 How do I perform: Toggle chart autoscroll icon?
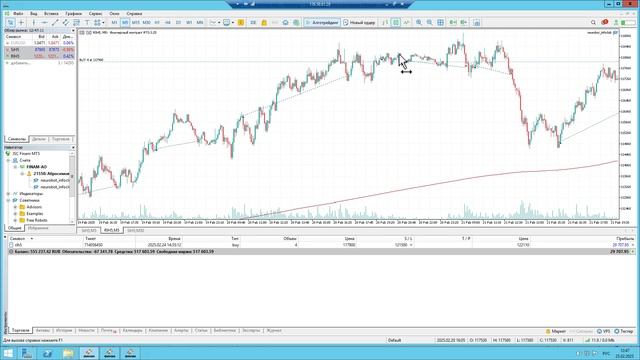click(453, 22)
